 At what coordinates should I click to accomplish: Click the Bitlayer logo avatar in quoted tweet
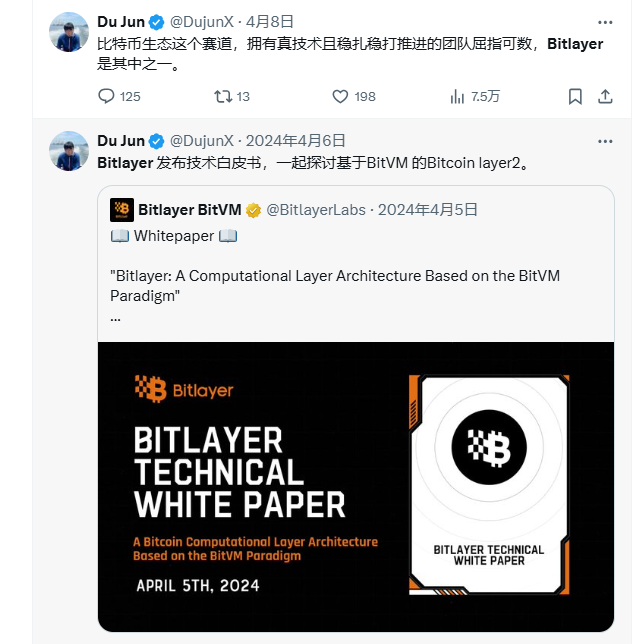122,210
